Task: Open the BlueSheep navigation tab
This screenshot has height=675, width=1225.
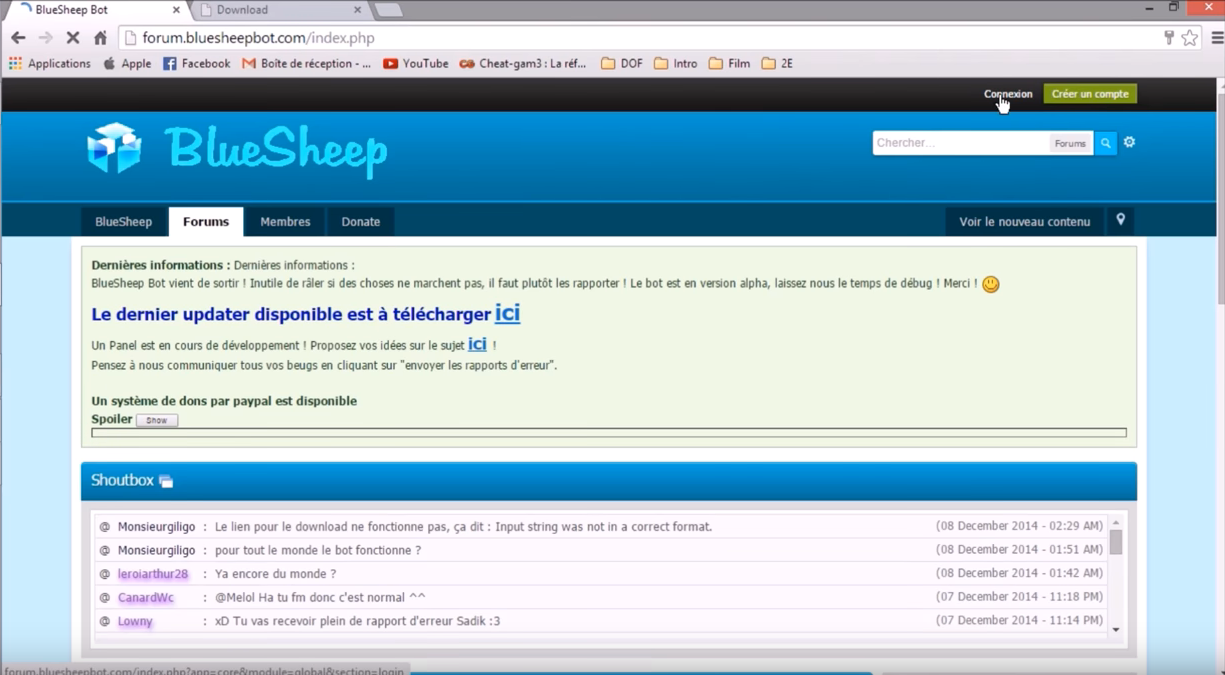Action: tap(124, 222)
